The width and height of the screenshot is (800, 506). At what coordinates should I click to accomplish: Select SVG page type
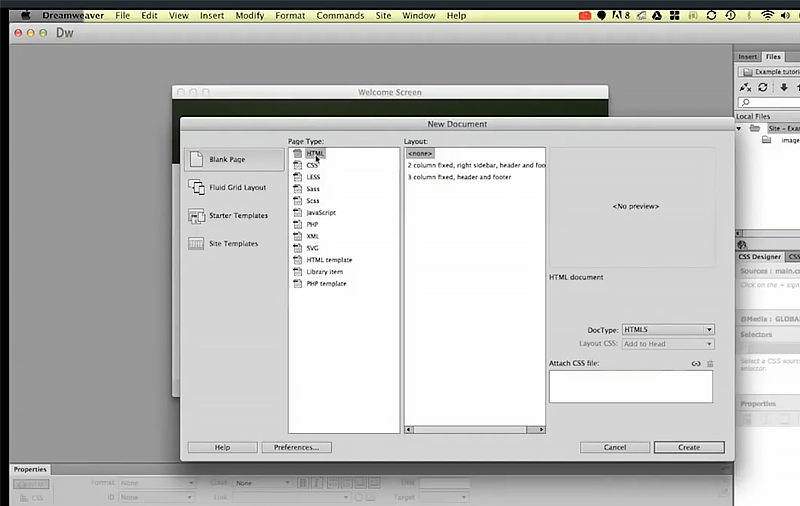[x=312, y=248]
